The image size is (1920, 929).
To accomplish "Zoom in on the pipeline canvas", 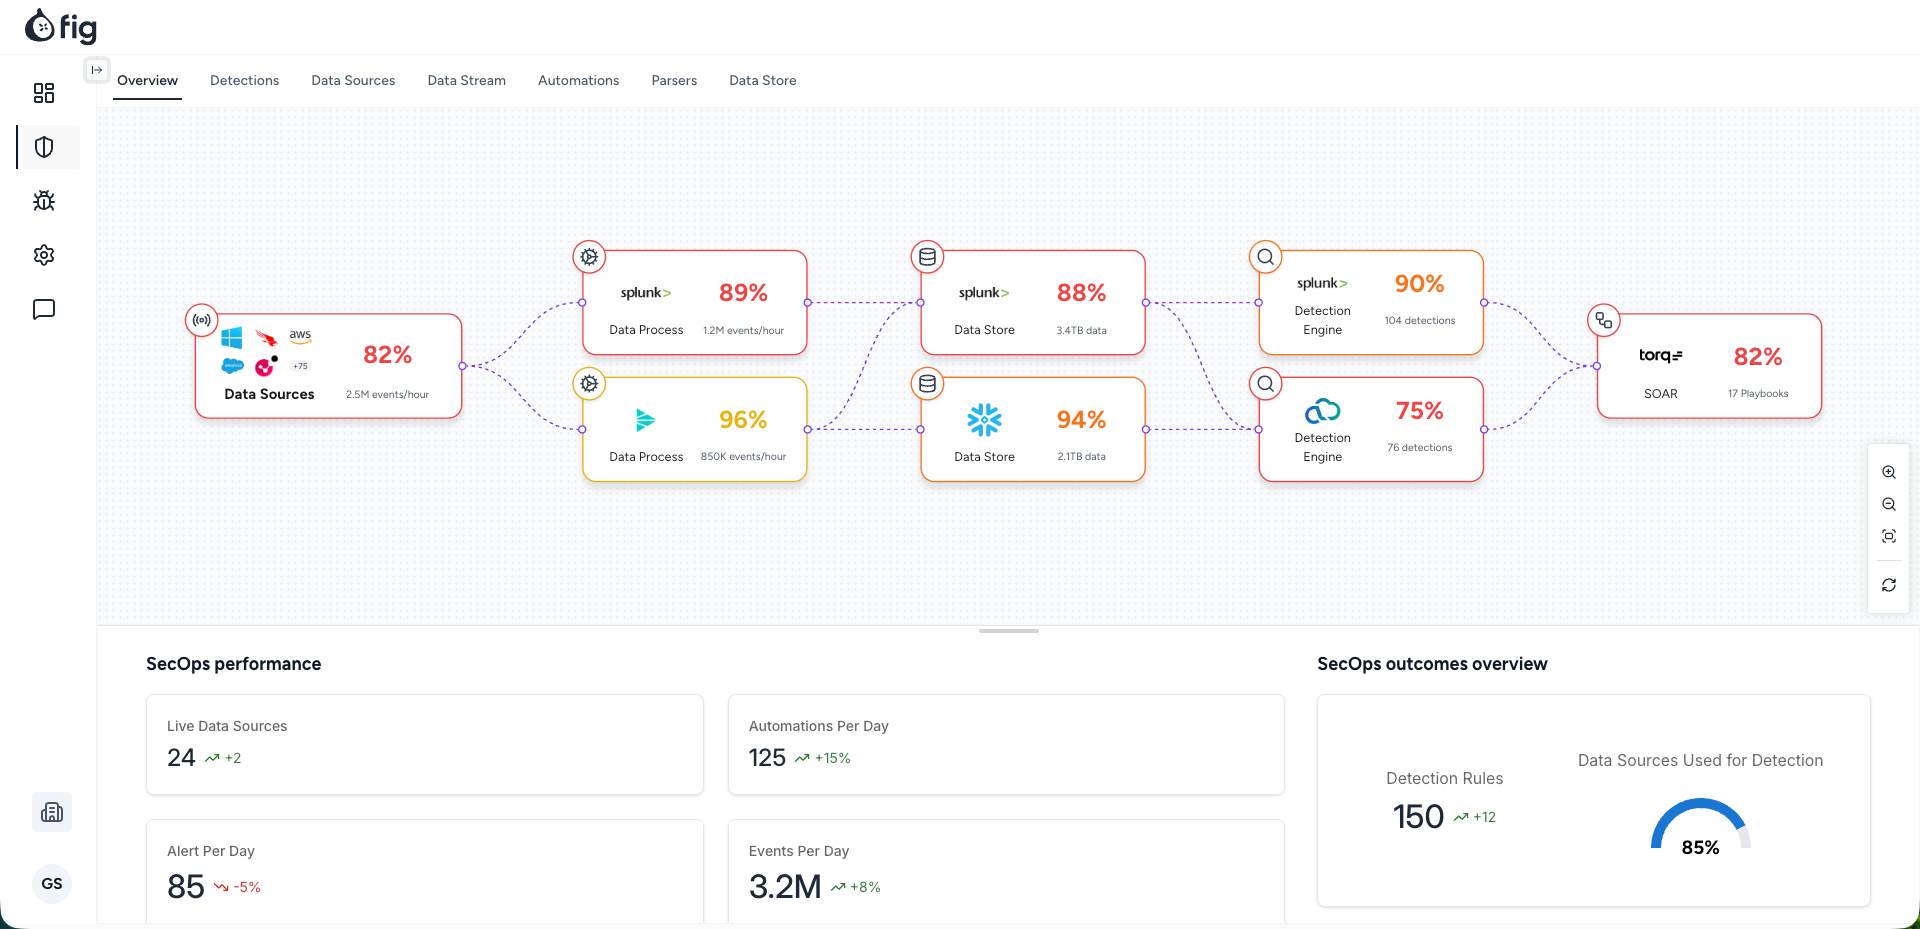I will pyautogui.click(x=1889, y=472).
